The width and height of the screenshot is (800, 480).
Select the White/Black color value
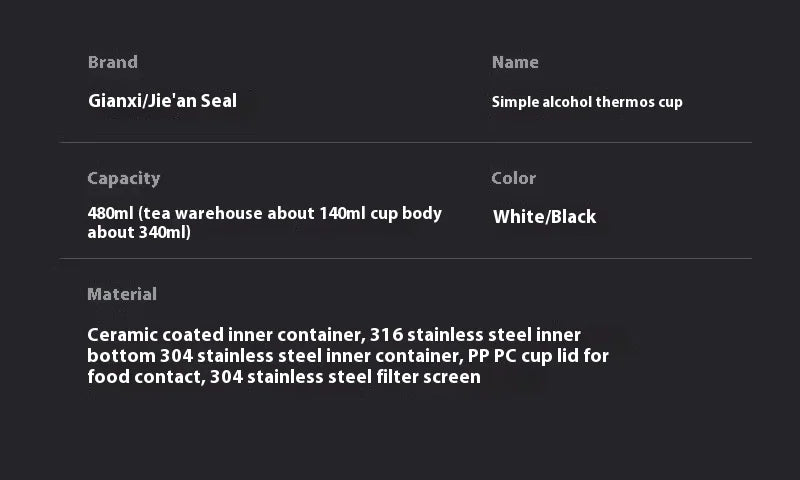point(544,217)
